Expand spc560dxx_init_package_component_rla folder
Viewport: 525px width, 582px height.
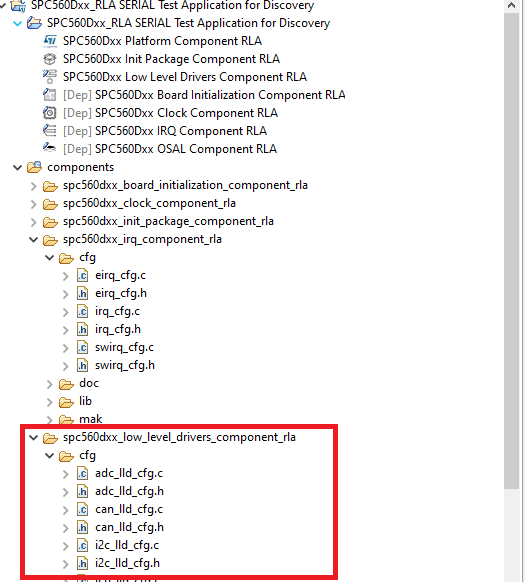pos(33,222)
